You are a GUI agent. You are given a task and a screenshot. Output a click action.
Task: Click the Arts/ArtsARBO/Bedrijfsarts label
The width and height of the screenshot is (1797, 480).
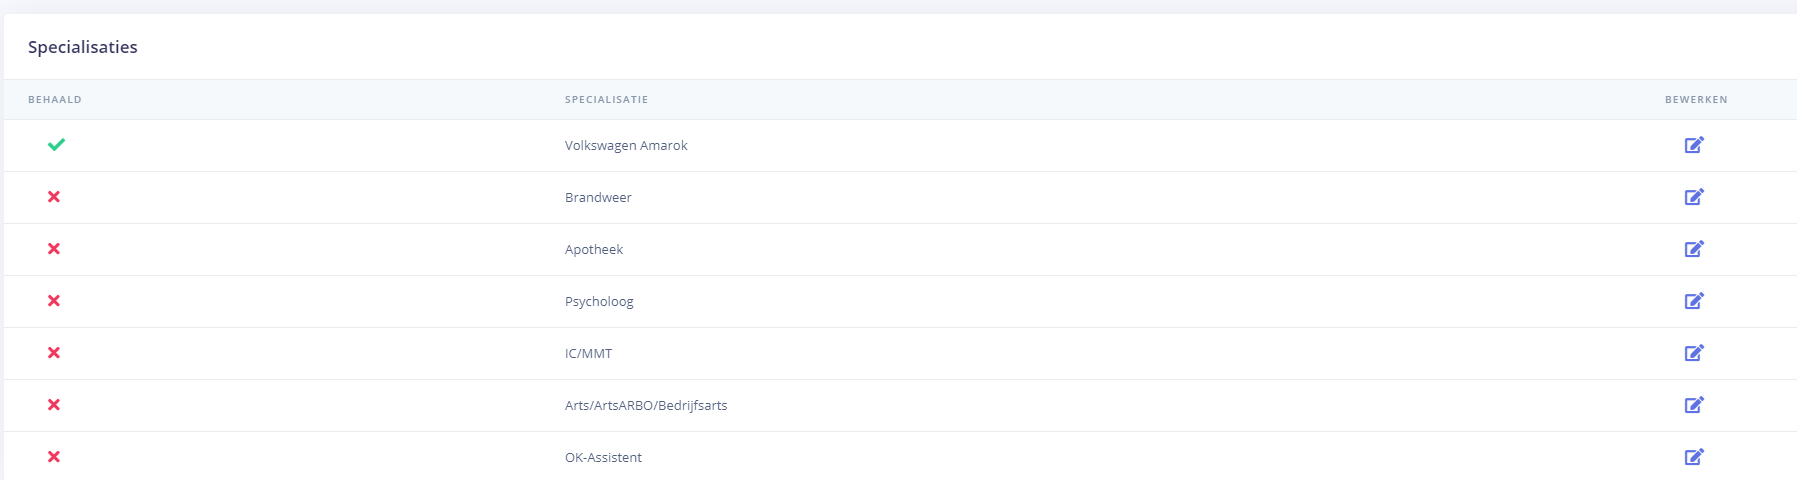[646, 406]
